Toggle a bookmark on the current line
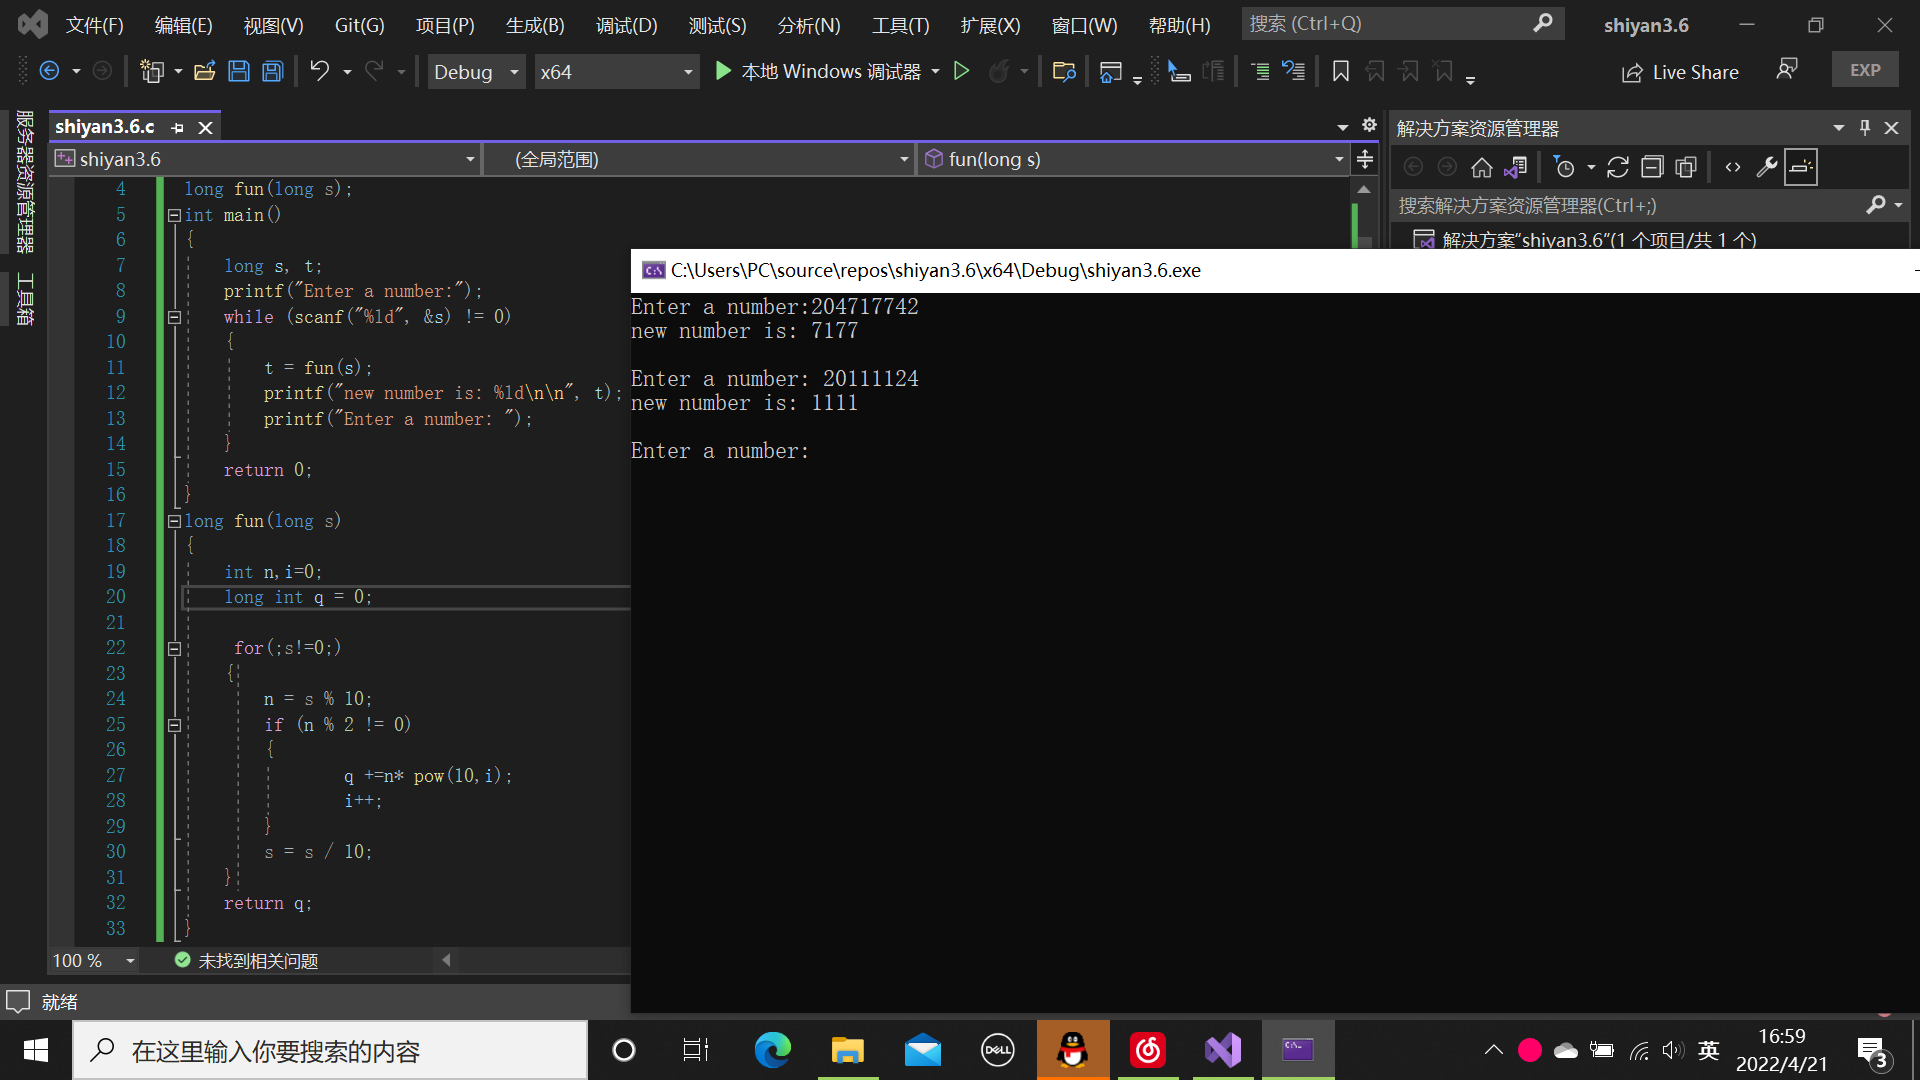 coord(1341,71)
